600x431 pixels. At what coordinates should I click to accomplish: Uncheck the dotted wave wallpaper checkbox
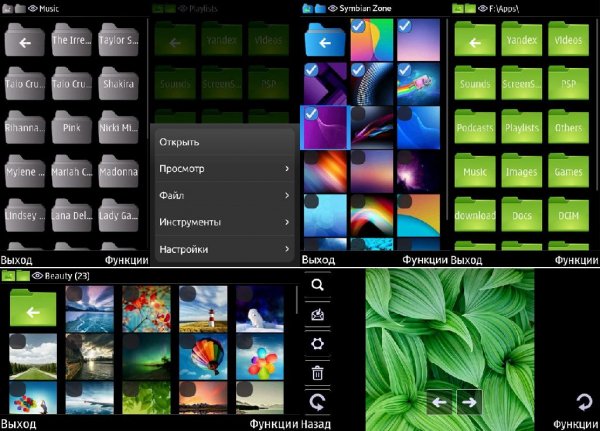358,70
